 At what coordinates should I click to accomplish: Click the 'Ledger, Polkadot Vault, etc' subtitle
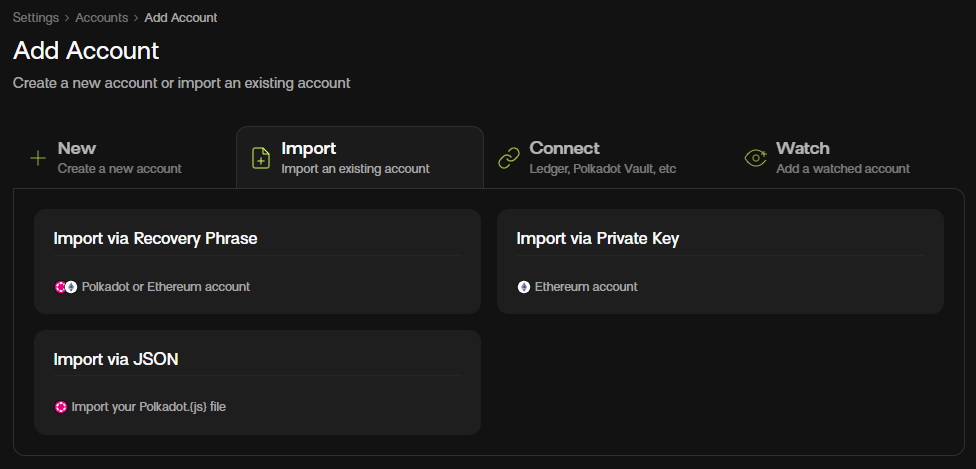pos(603,169)
